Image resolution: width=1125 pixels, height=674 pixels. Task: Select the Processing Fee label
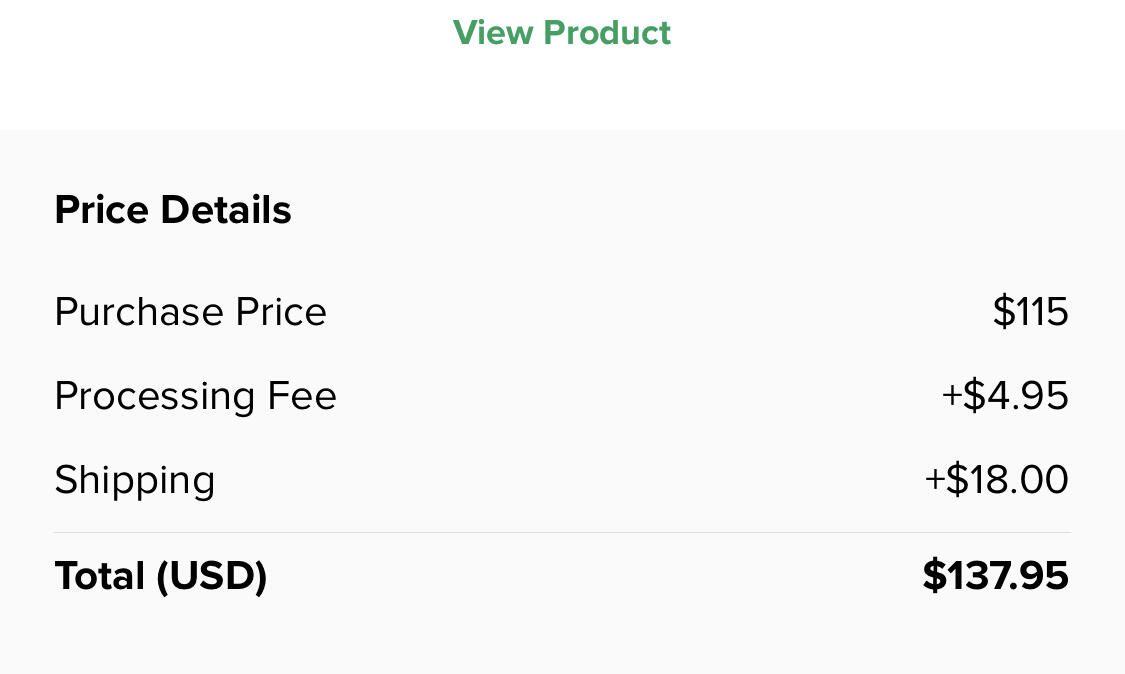195,396
